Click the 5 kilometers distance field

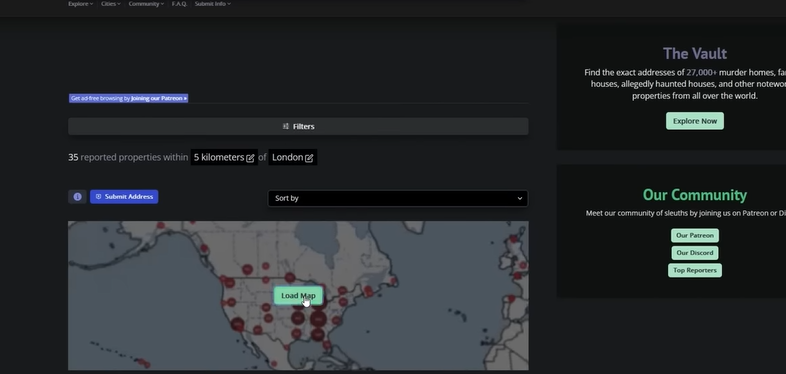tap(224, 157)
